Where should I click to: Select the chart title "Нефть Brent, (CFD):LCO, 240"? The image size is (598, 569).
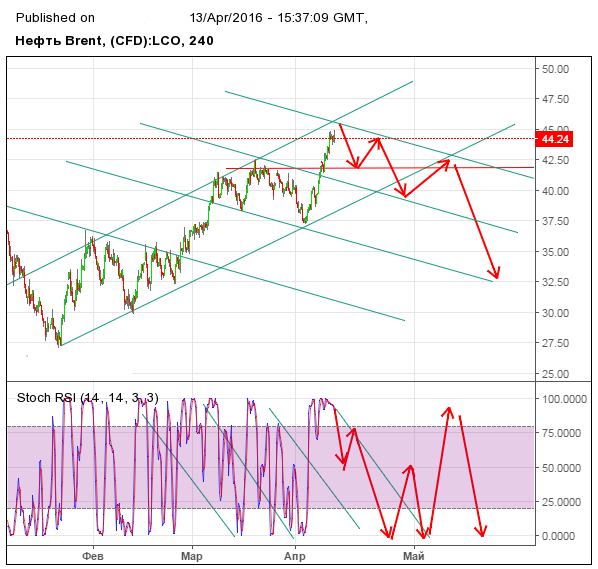click(x=114, y=40)
